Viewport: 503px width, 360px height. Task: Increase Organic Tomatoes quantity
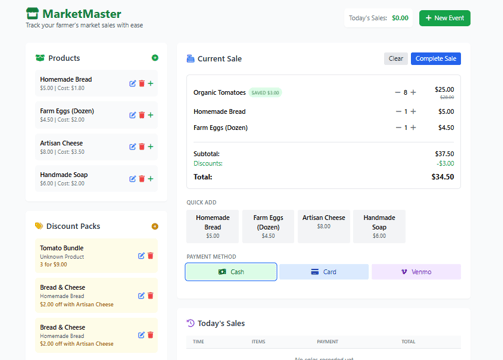(413, 92)
